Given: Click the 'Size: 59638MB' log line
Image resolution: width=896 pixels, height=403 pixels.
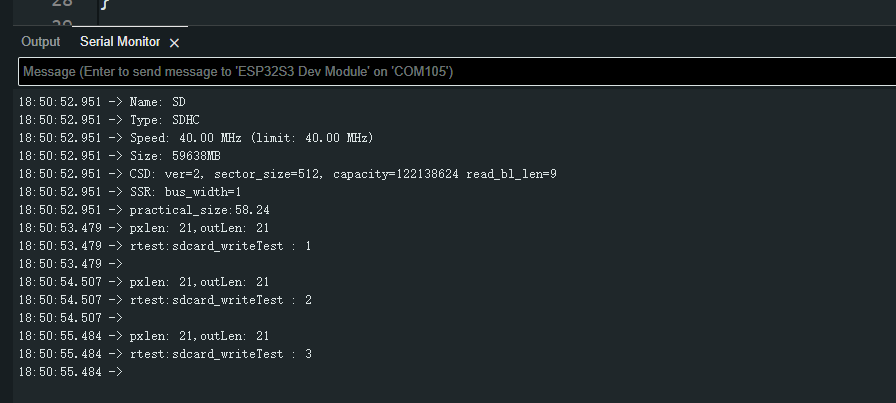Looking at the screenshot, I should (x=119, y=156).
